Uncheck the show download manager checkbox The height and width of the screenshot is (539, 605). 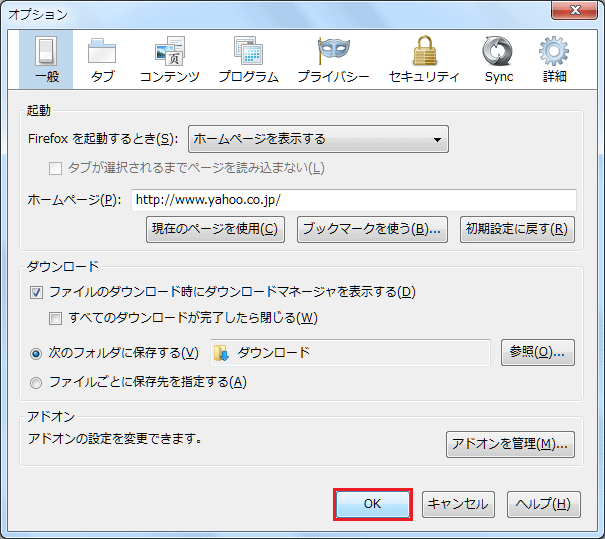point(37,292)
